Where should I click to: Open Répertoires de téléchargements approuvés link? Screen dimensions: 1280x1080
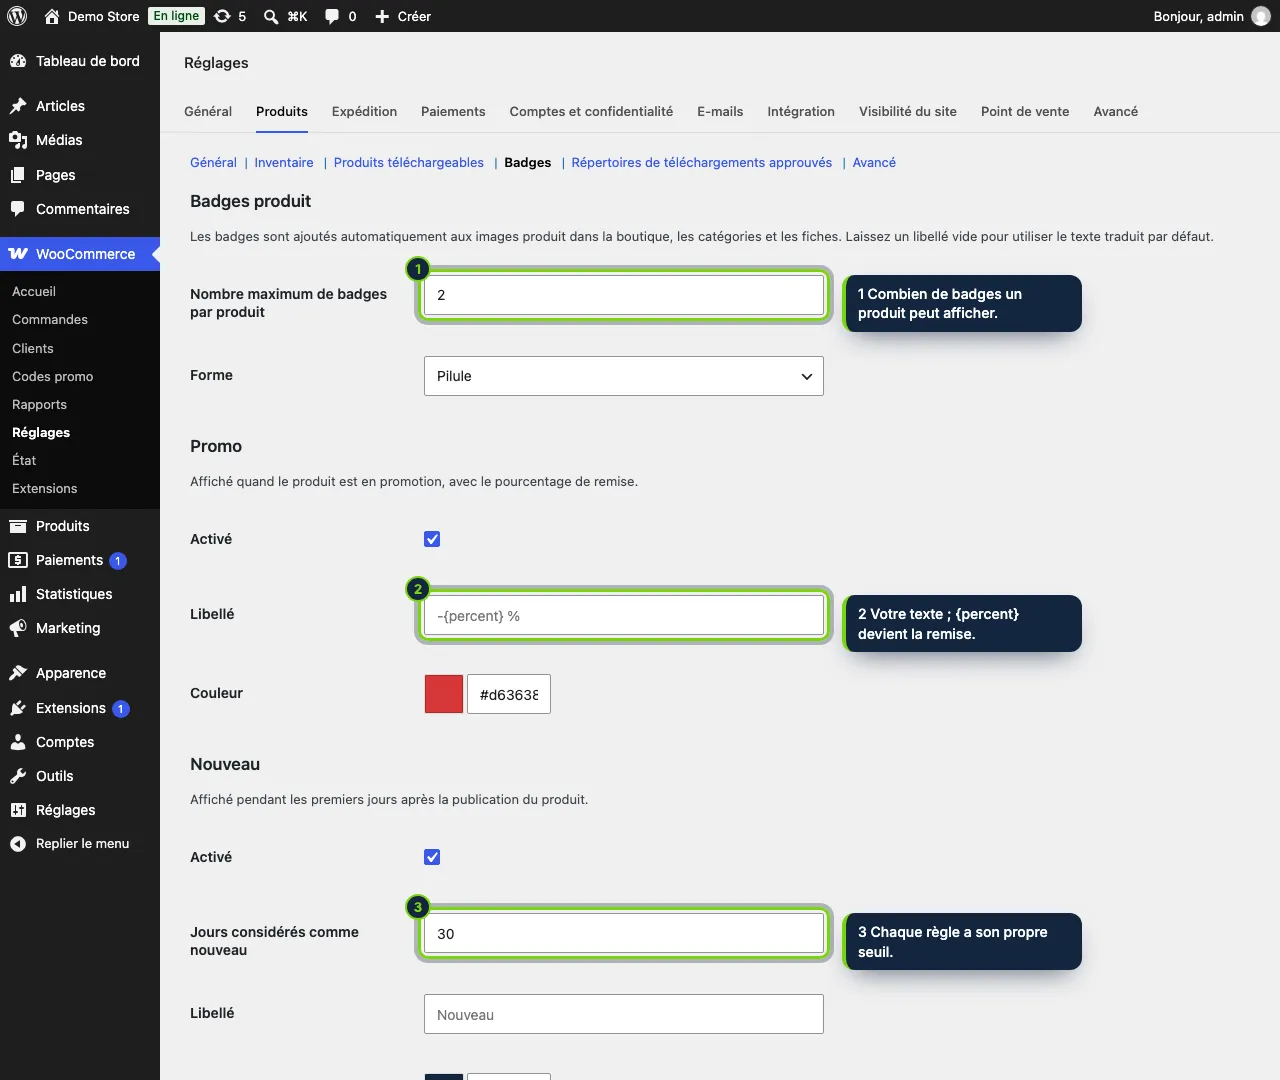[702, 162]
